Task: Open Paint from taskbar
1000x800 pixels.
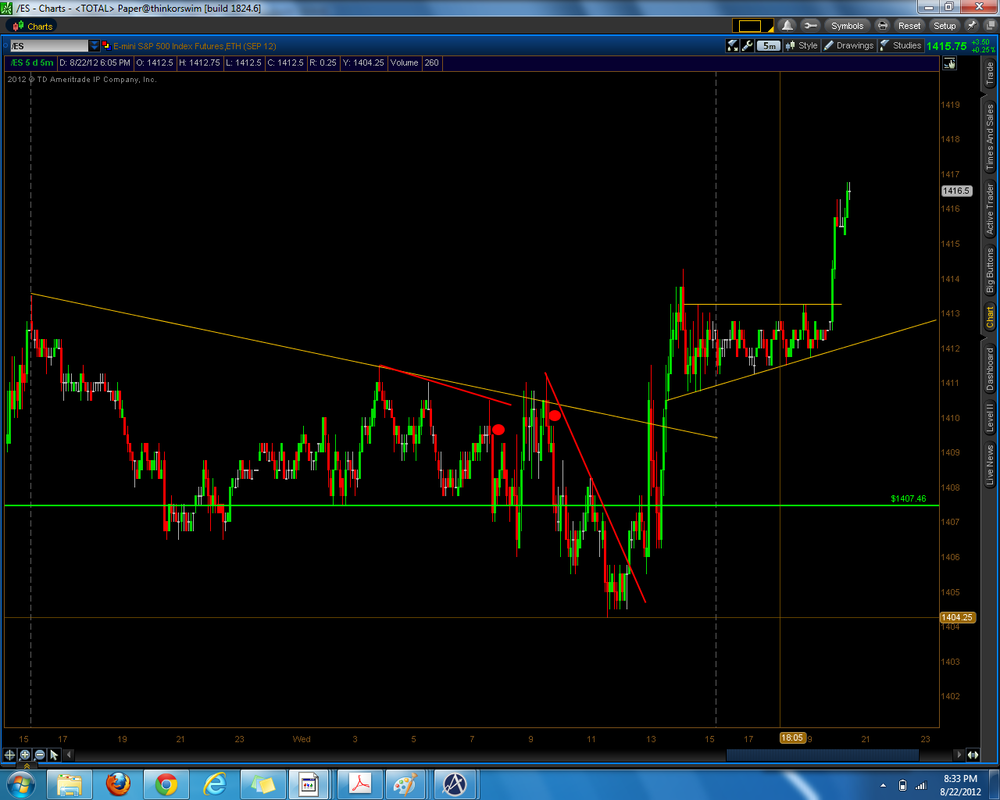Action: 406,784
